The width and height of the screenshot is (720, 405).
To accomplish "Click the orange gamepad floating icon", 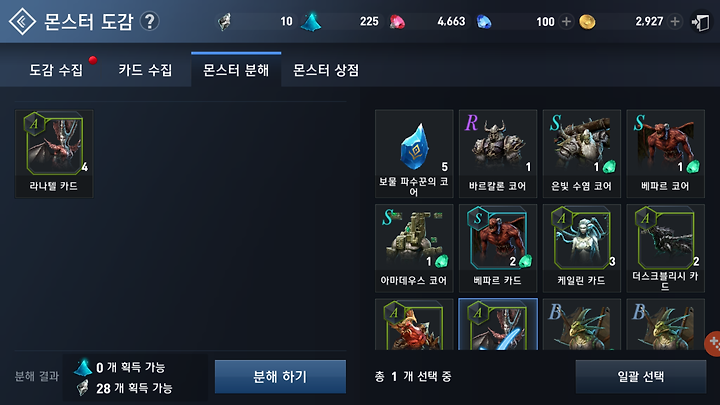I will 713,343.
